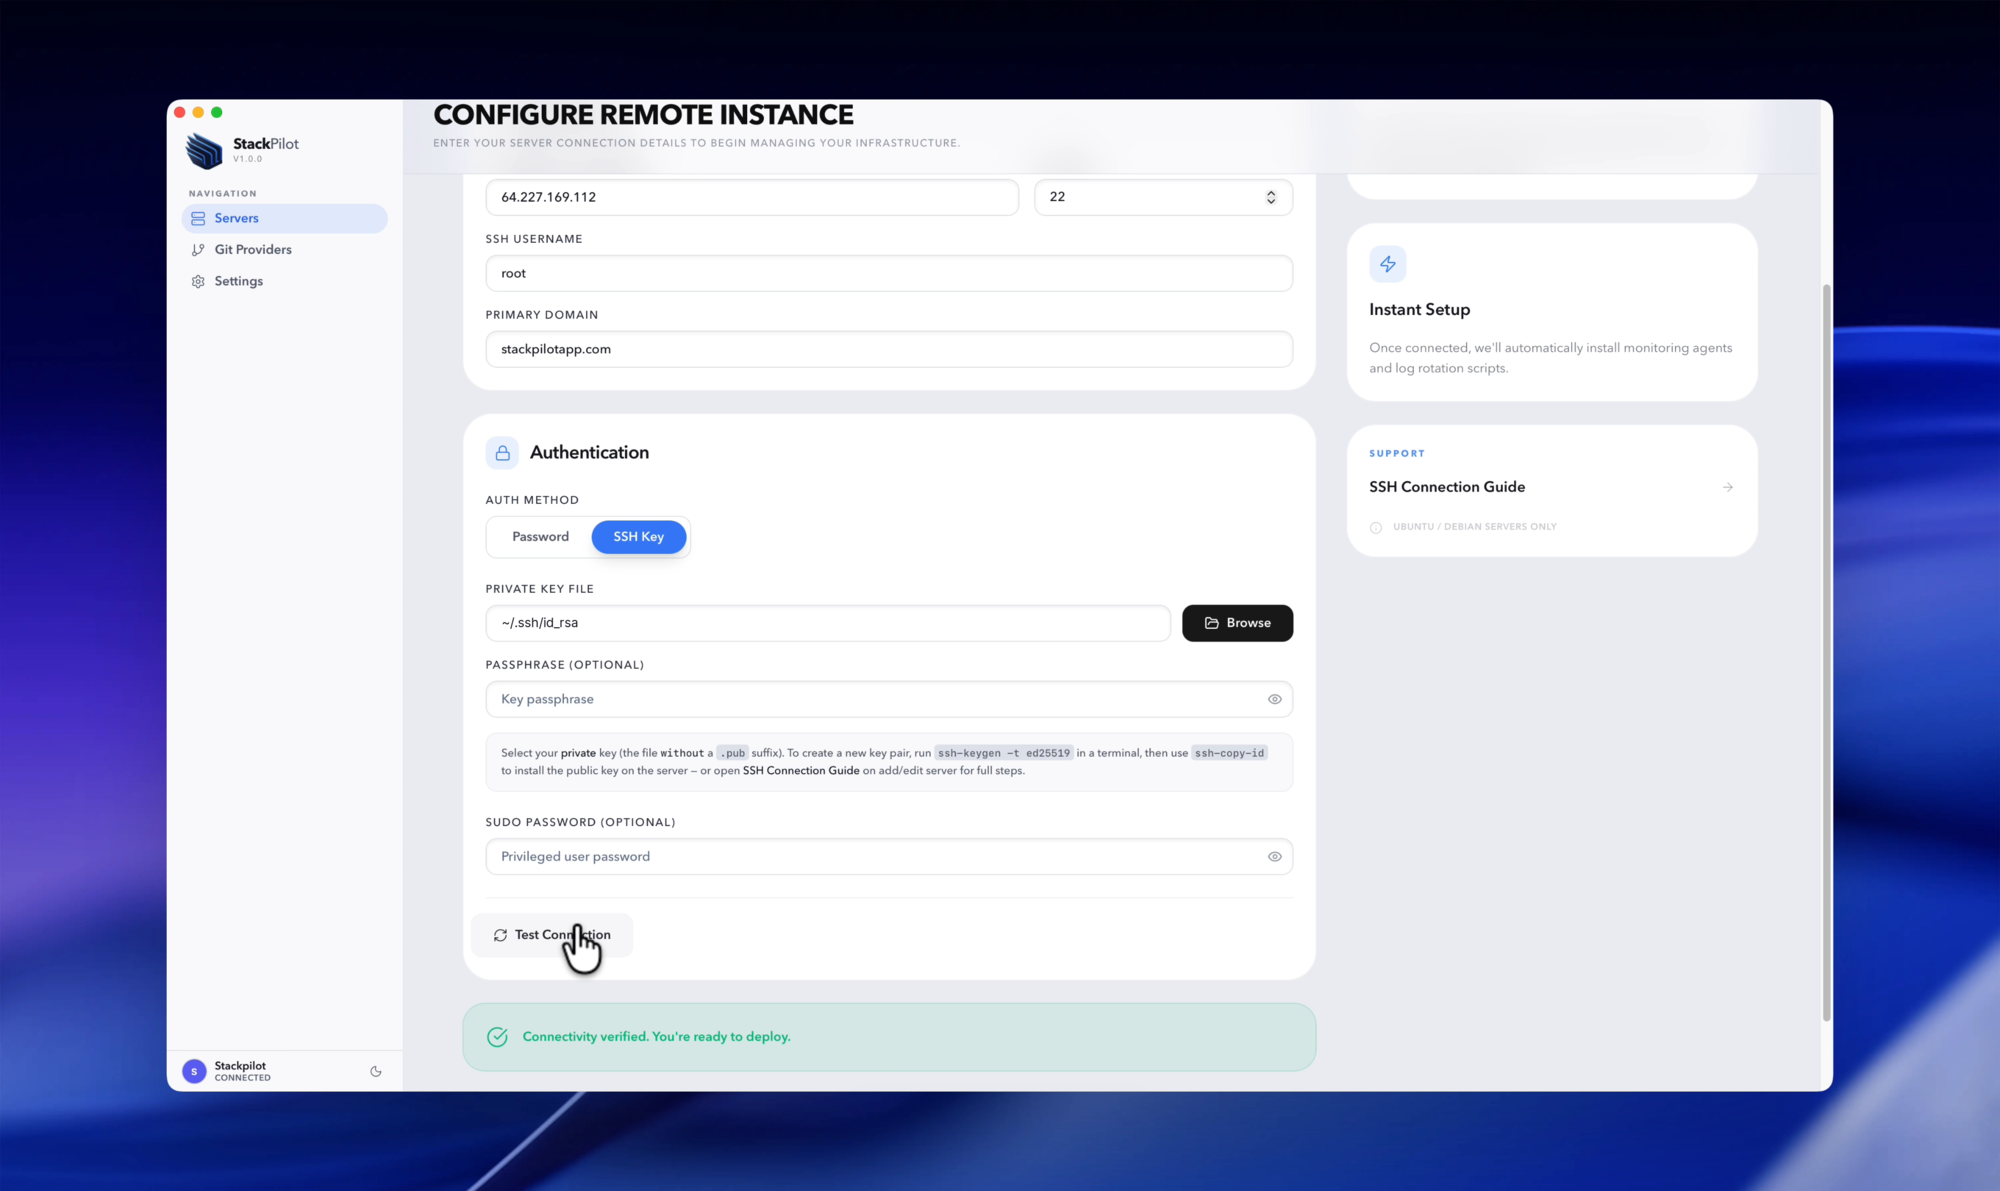Screen dimensions: 2000x1191
Task: Click the 'Connectivity verified' success message
Action: click(x=656, y=1037)
